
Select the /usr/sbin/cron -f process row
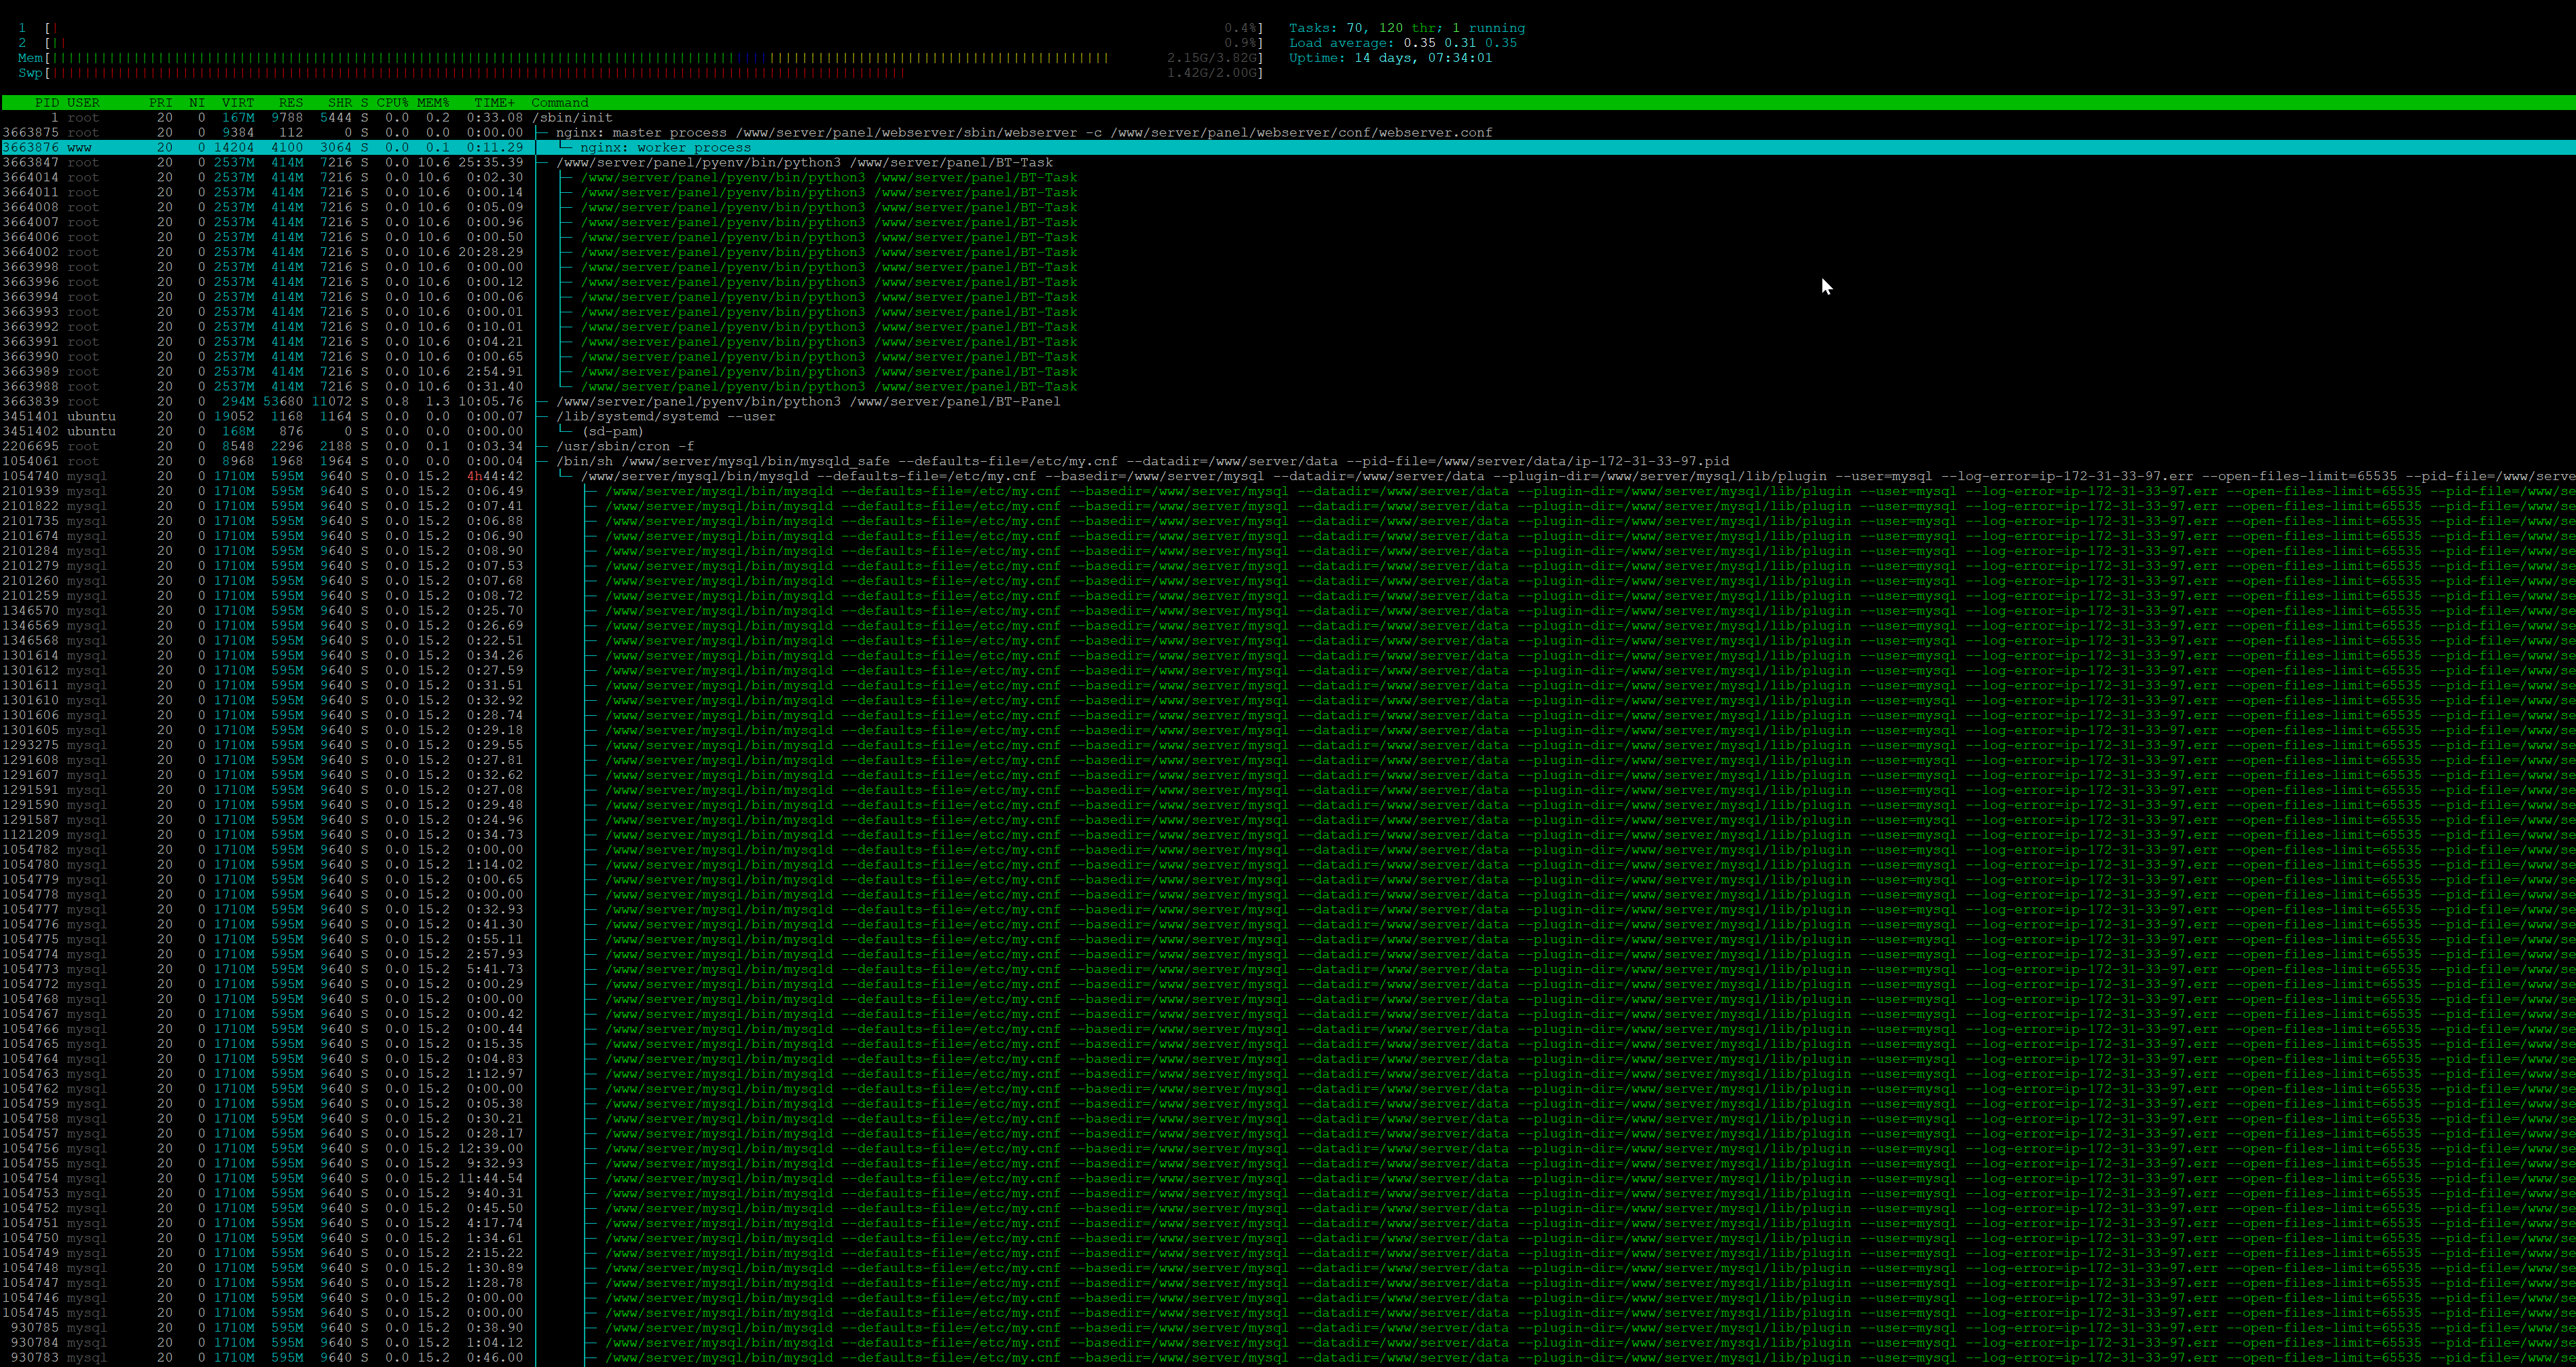pos(625,447)
